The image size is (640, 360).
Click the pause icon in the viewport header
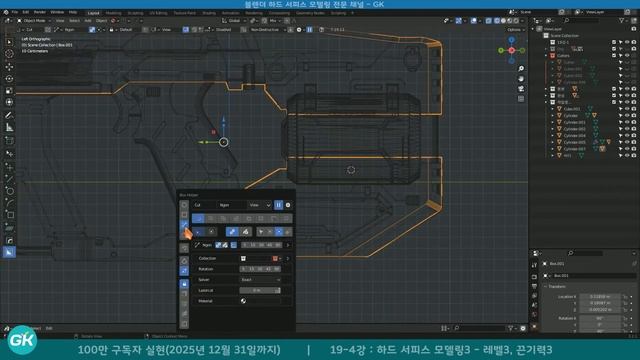309,29
